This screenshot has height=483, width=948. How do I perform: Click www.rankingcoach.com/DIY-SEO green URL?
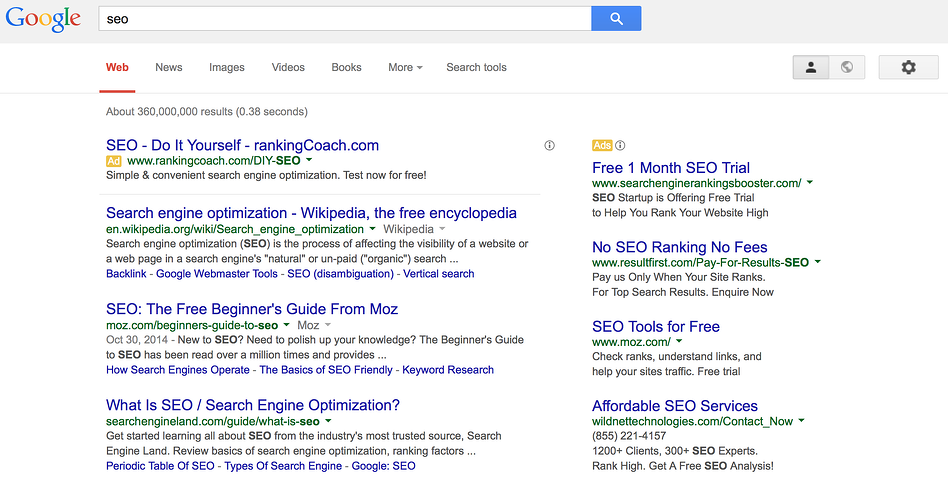coord(213,160)
